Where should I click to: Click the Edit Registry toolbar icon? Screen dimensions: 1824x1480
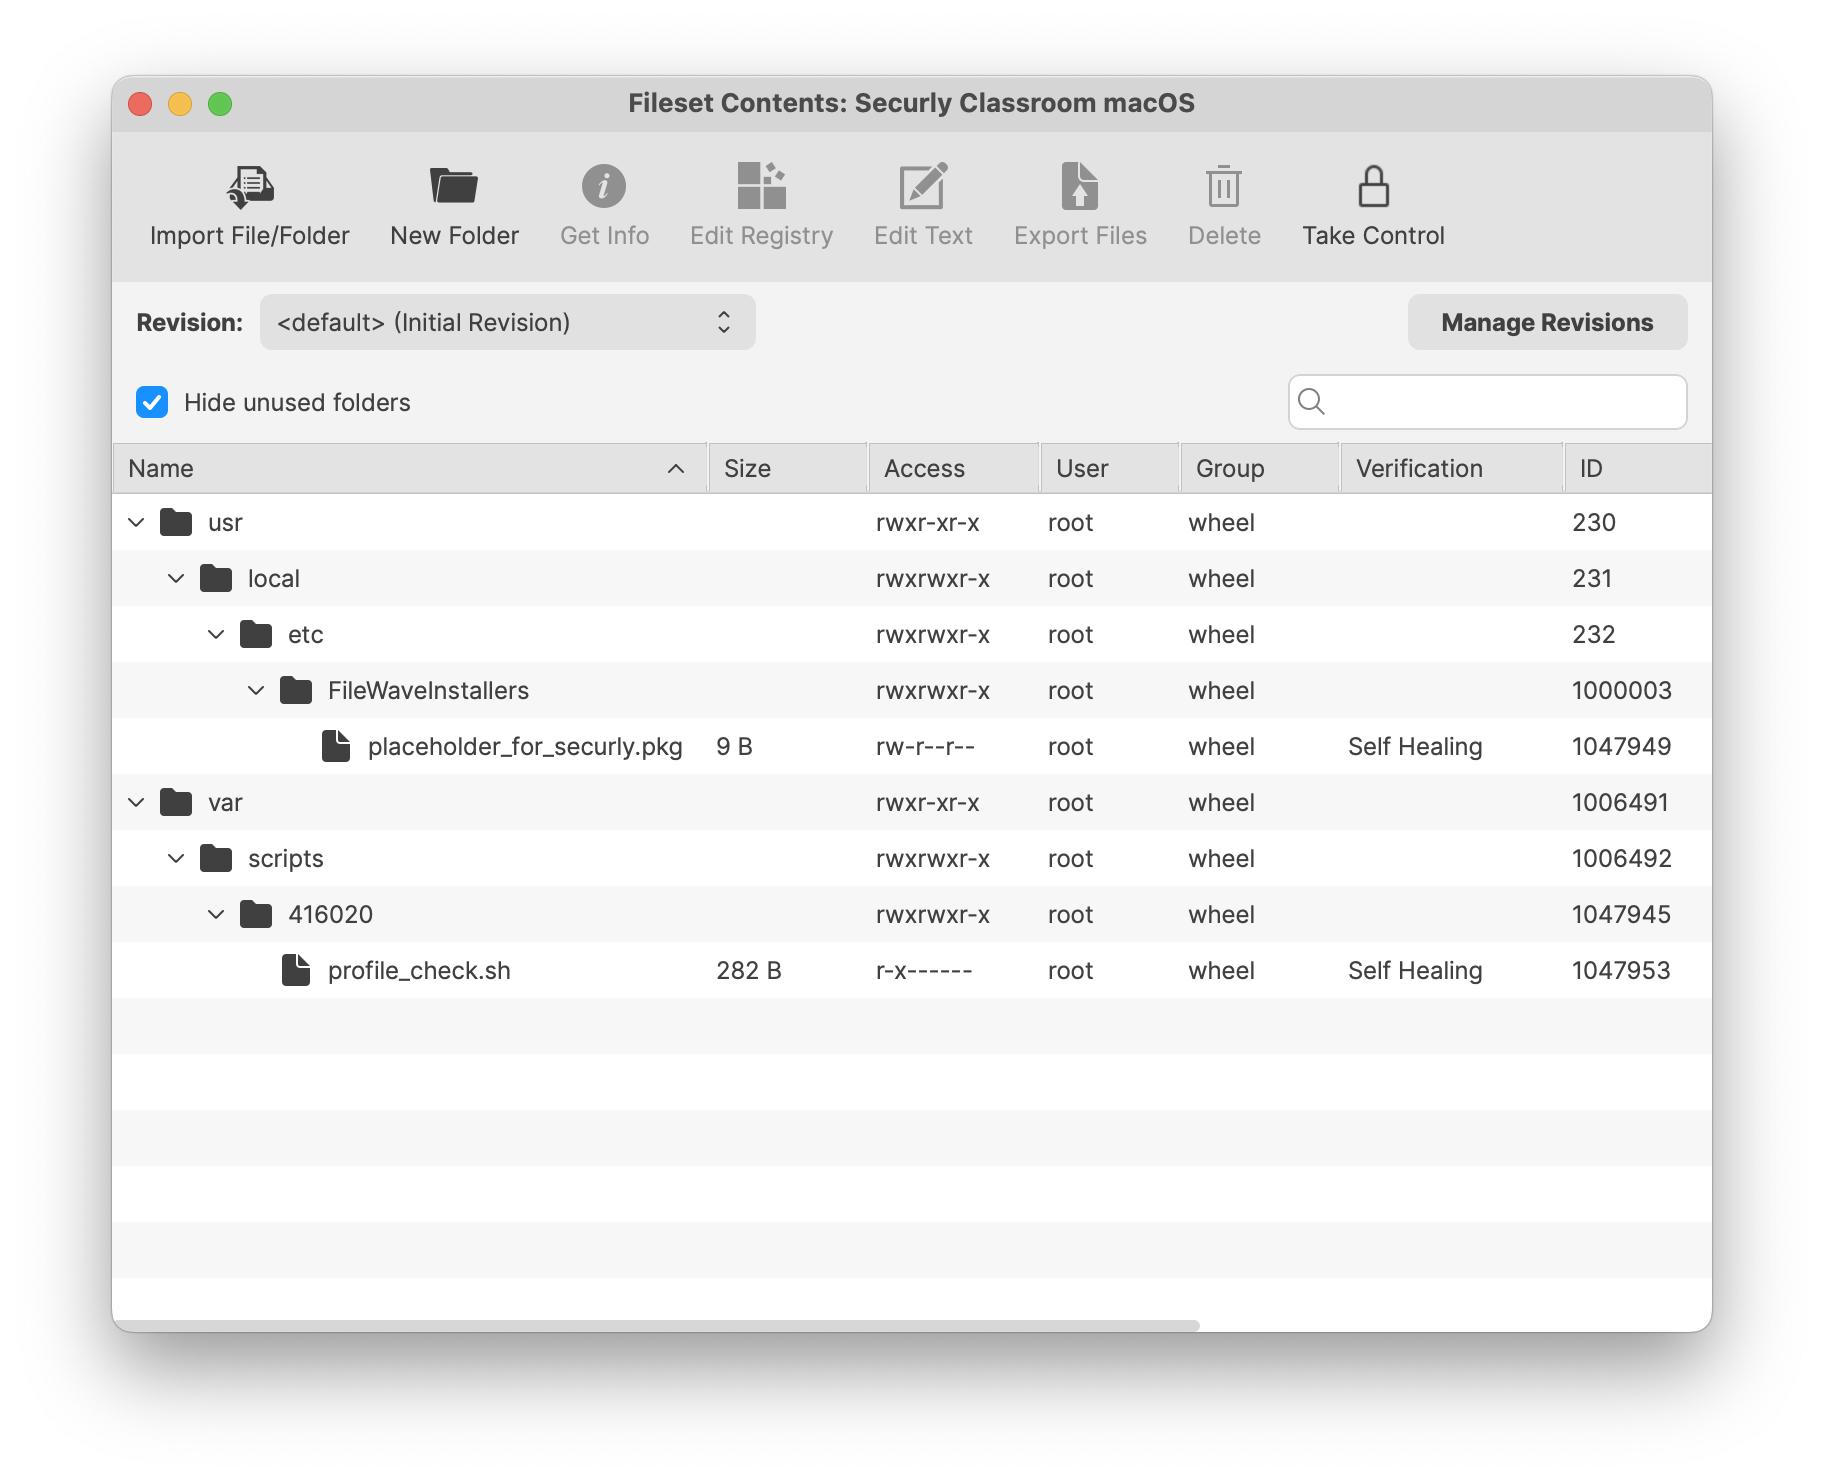[x=761, y=186]
